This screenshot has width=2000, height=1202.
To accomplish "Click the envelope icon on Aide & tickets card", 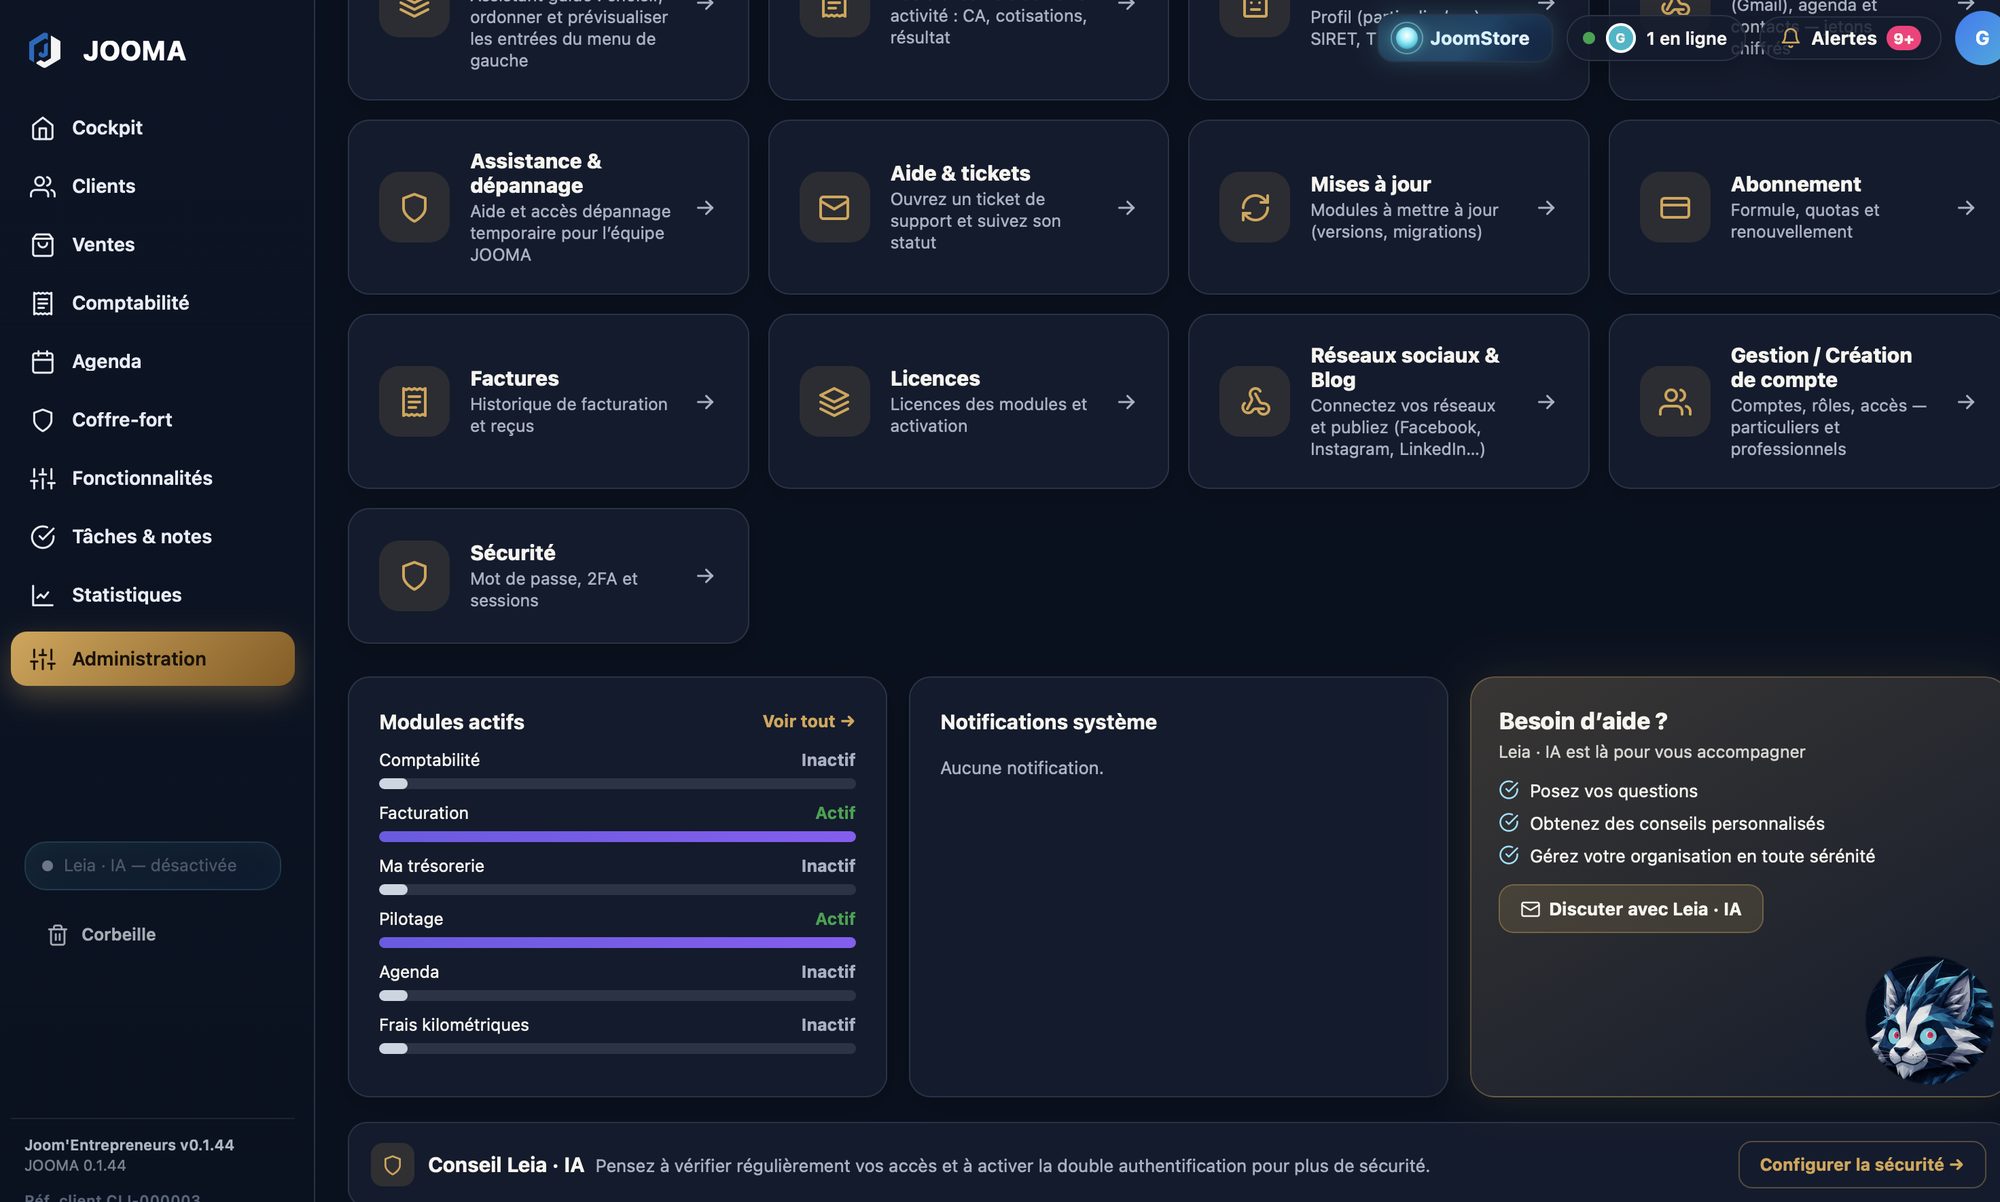I will [834, 208].
